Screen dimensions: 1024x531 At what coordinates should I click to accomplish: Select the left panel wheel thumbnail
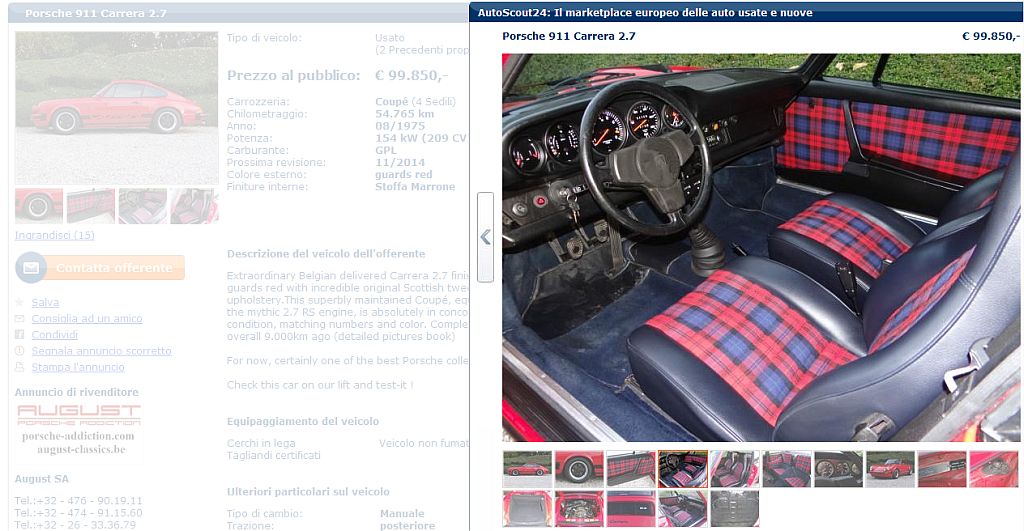point(39,206)
